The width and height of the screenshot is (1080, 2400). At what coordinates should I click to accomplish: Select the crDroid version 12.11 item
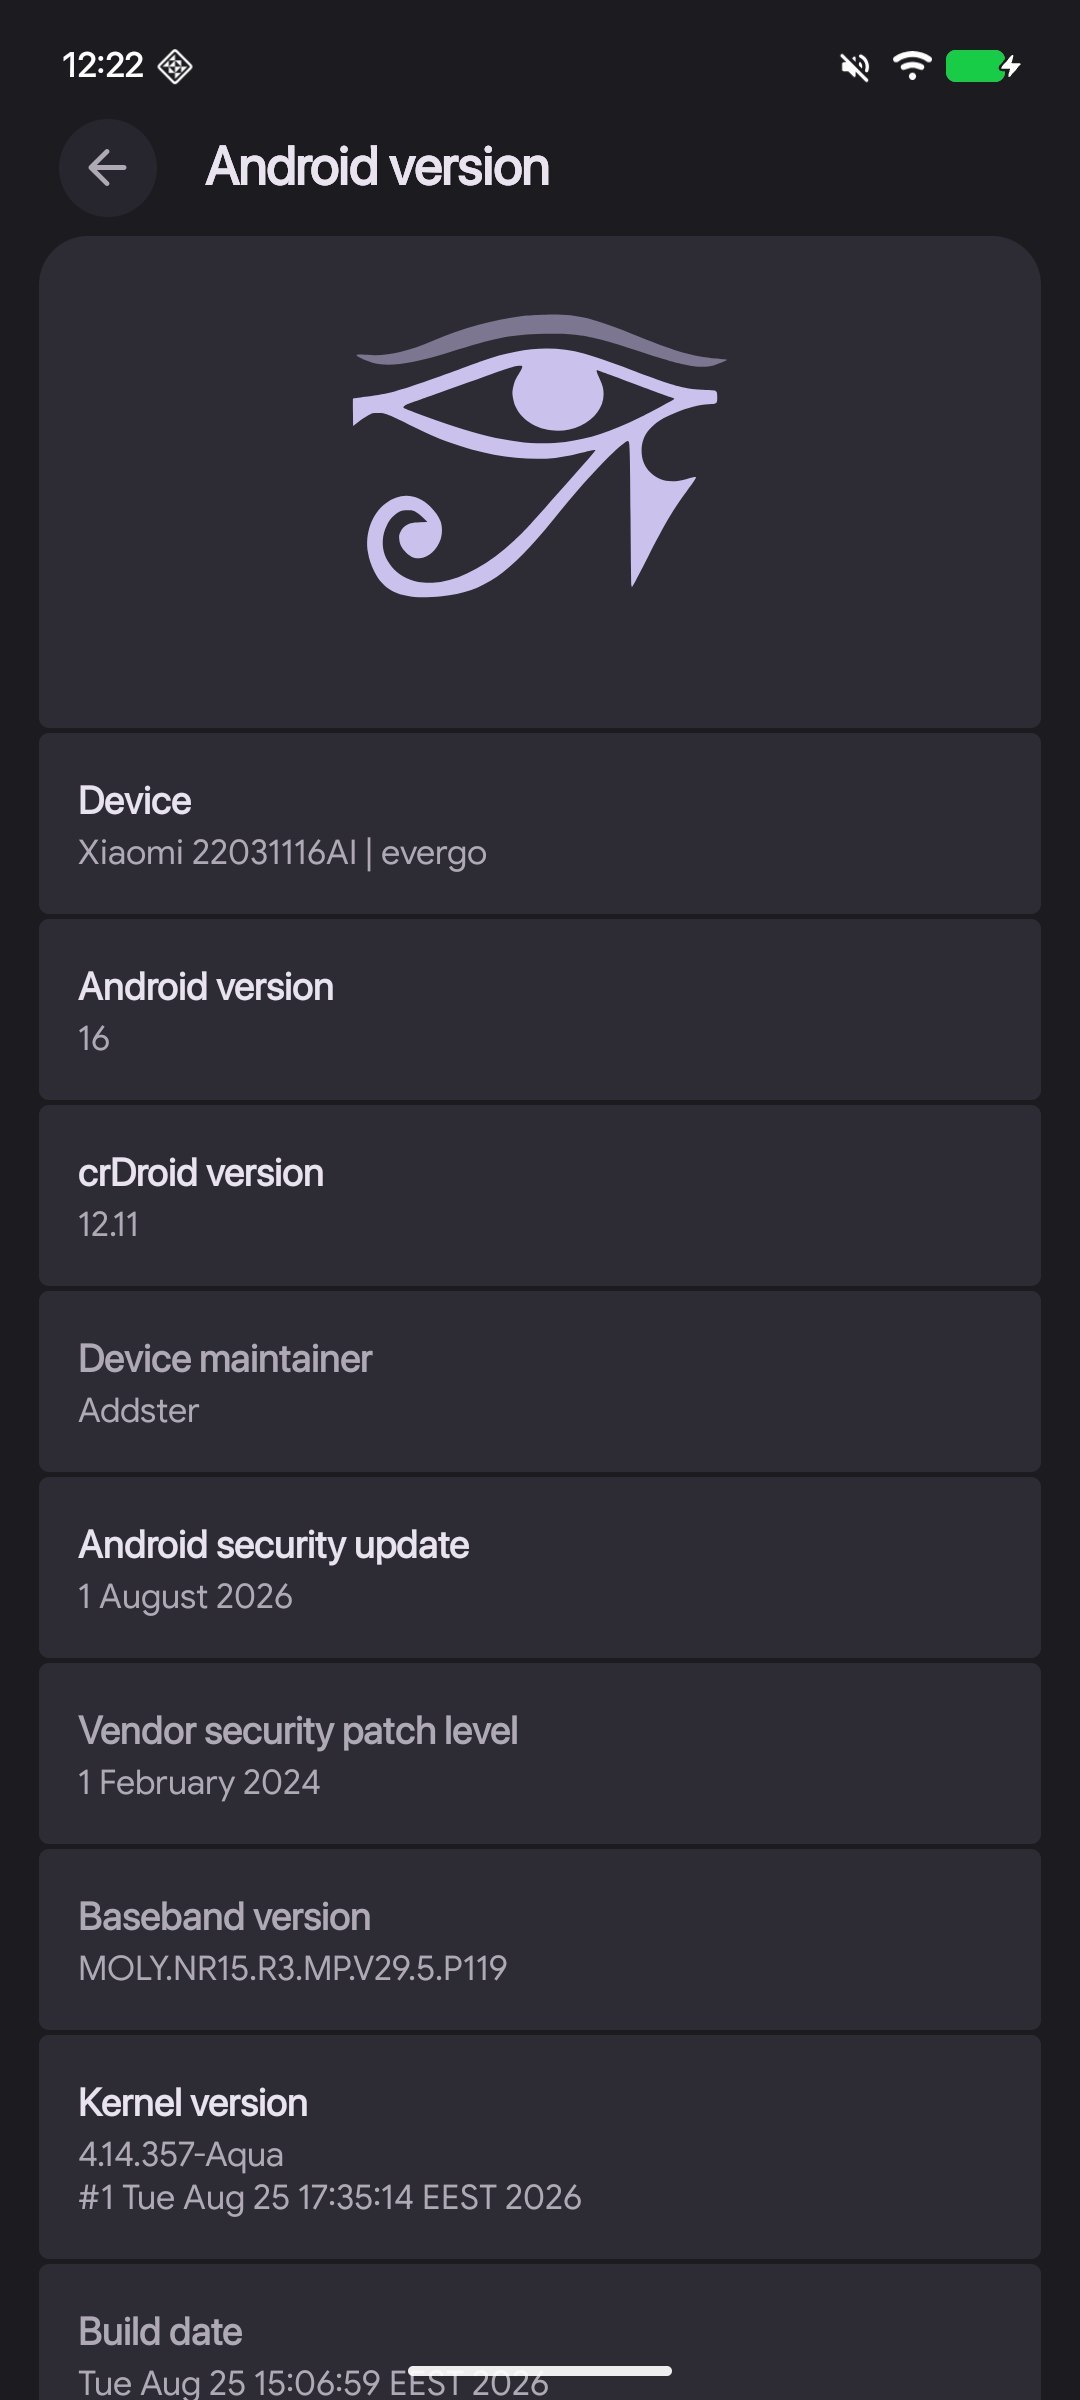[x=540, y=1197]
